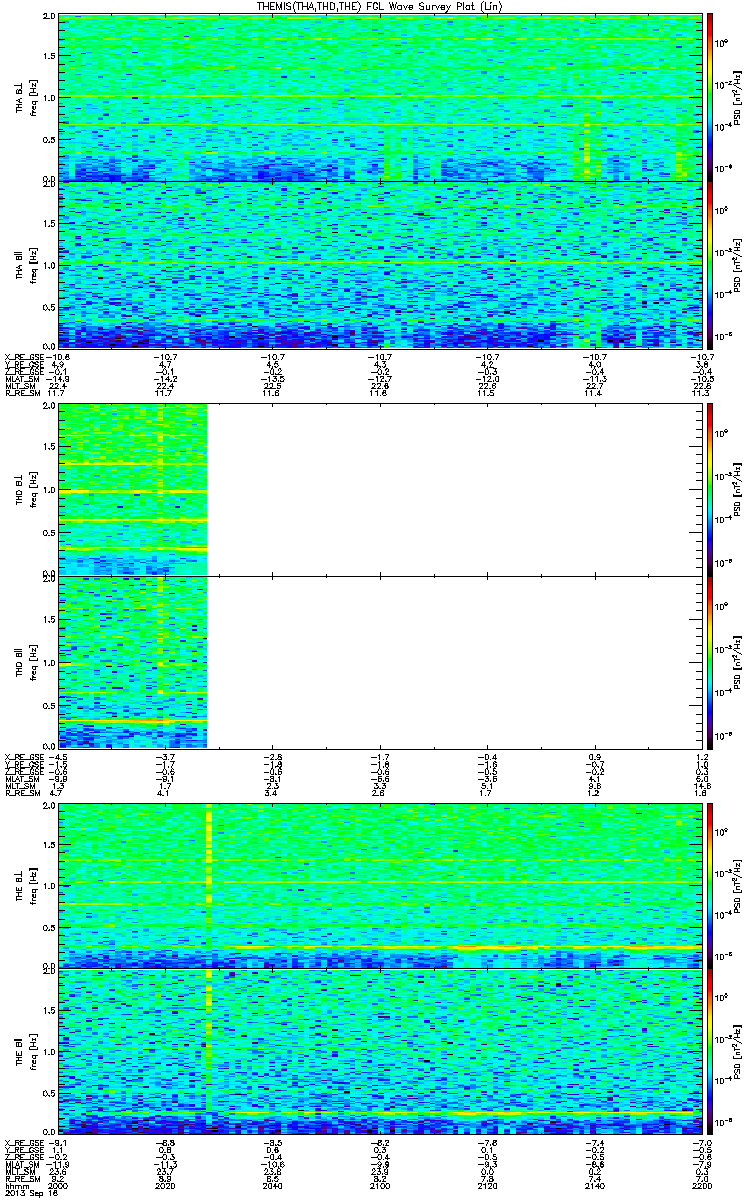Click the hhmm axis label at bottom left
This screenshot has height=1200, width=750.
pyautogui.click(x=15, y=1186)
